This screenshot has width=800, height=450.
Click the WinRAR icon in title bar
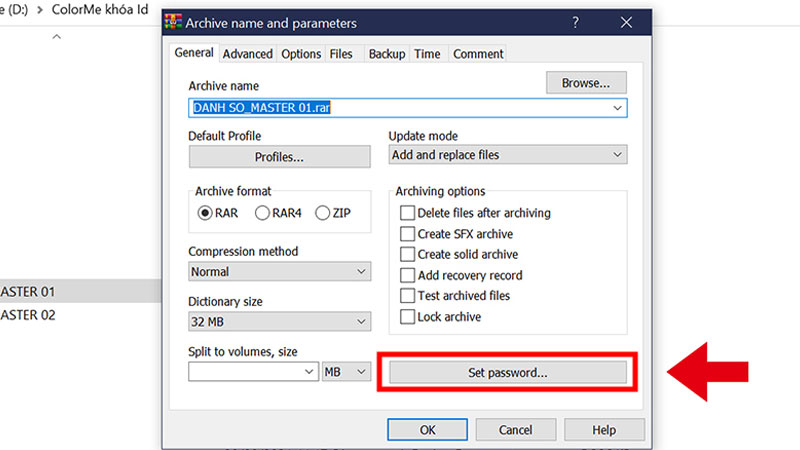coord(175,22)
